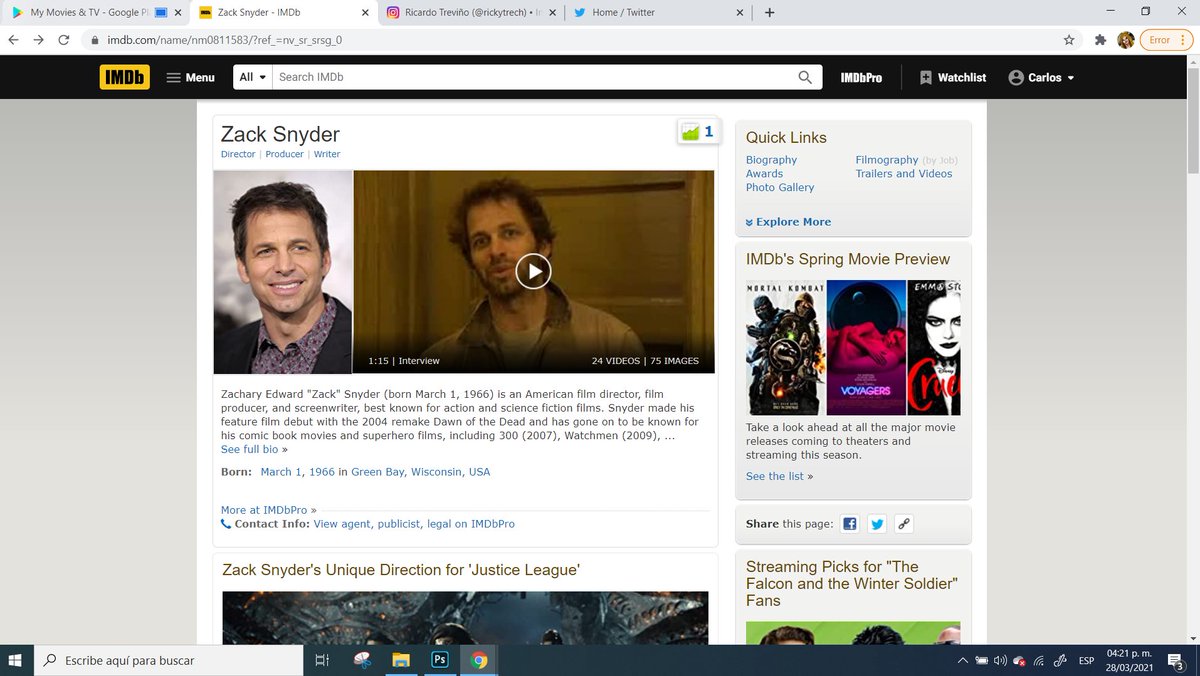This screenshot has width=1200, height=676.
Task: Open the Windows Start menu
Action: (15, 660)
